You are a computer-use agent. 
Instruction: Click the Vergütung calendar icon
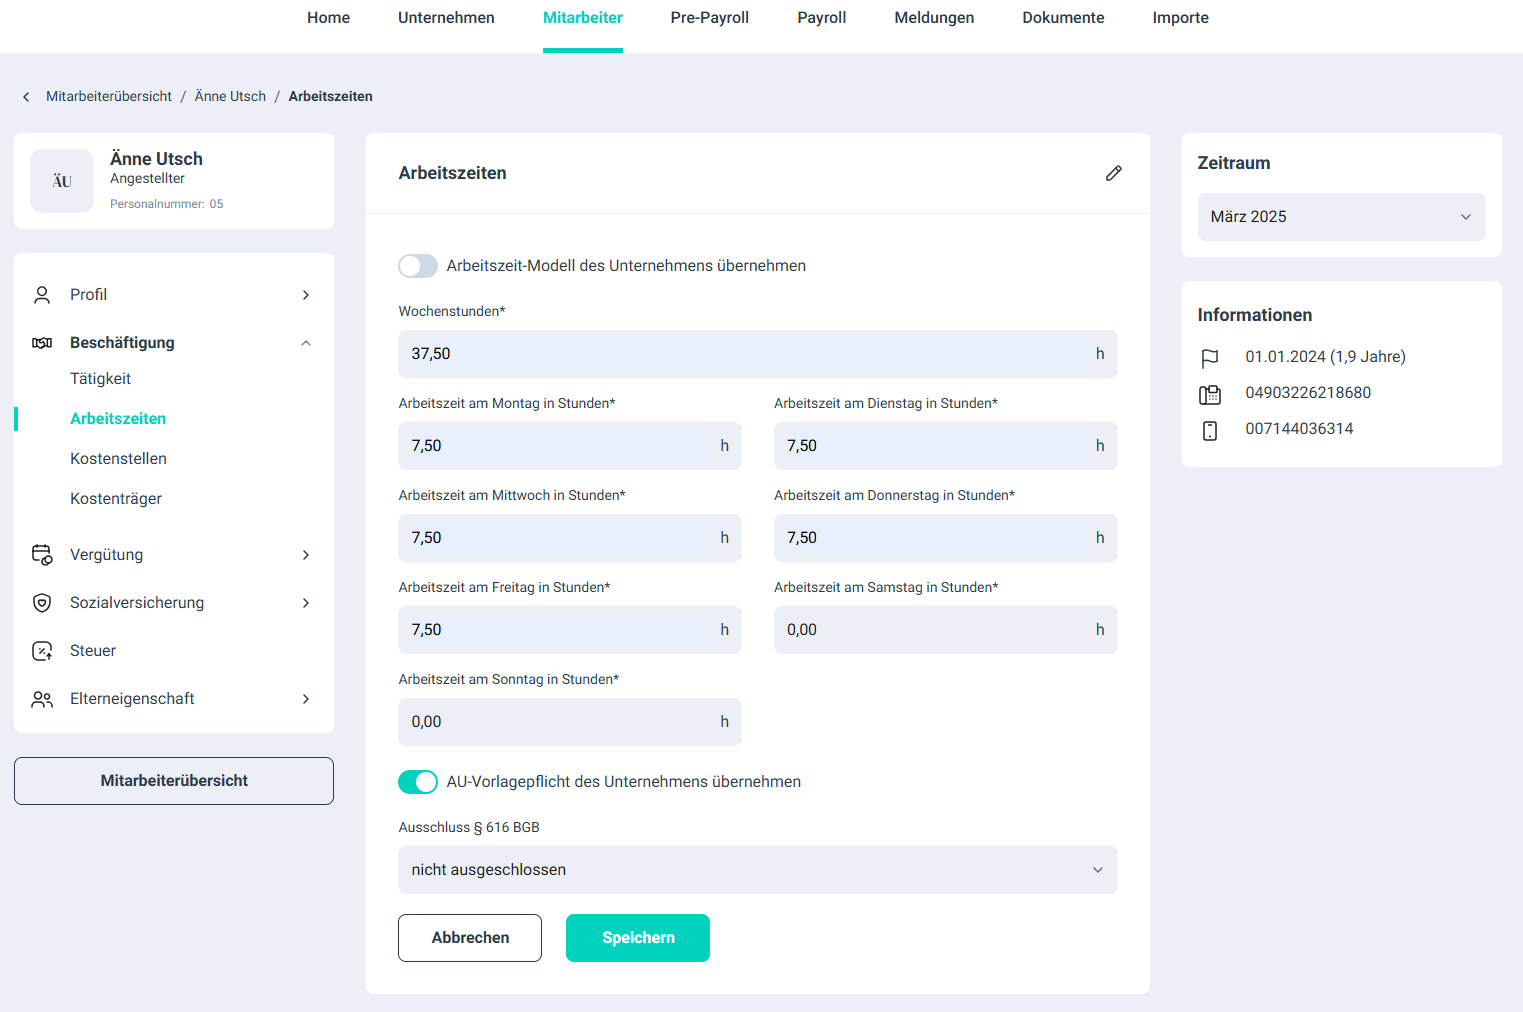42,555
